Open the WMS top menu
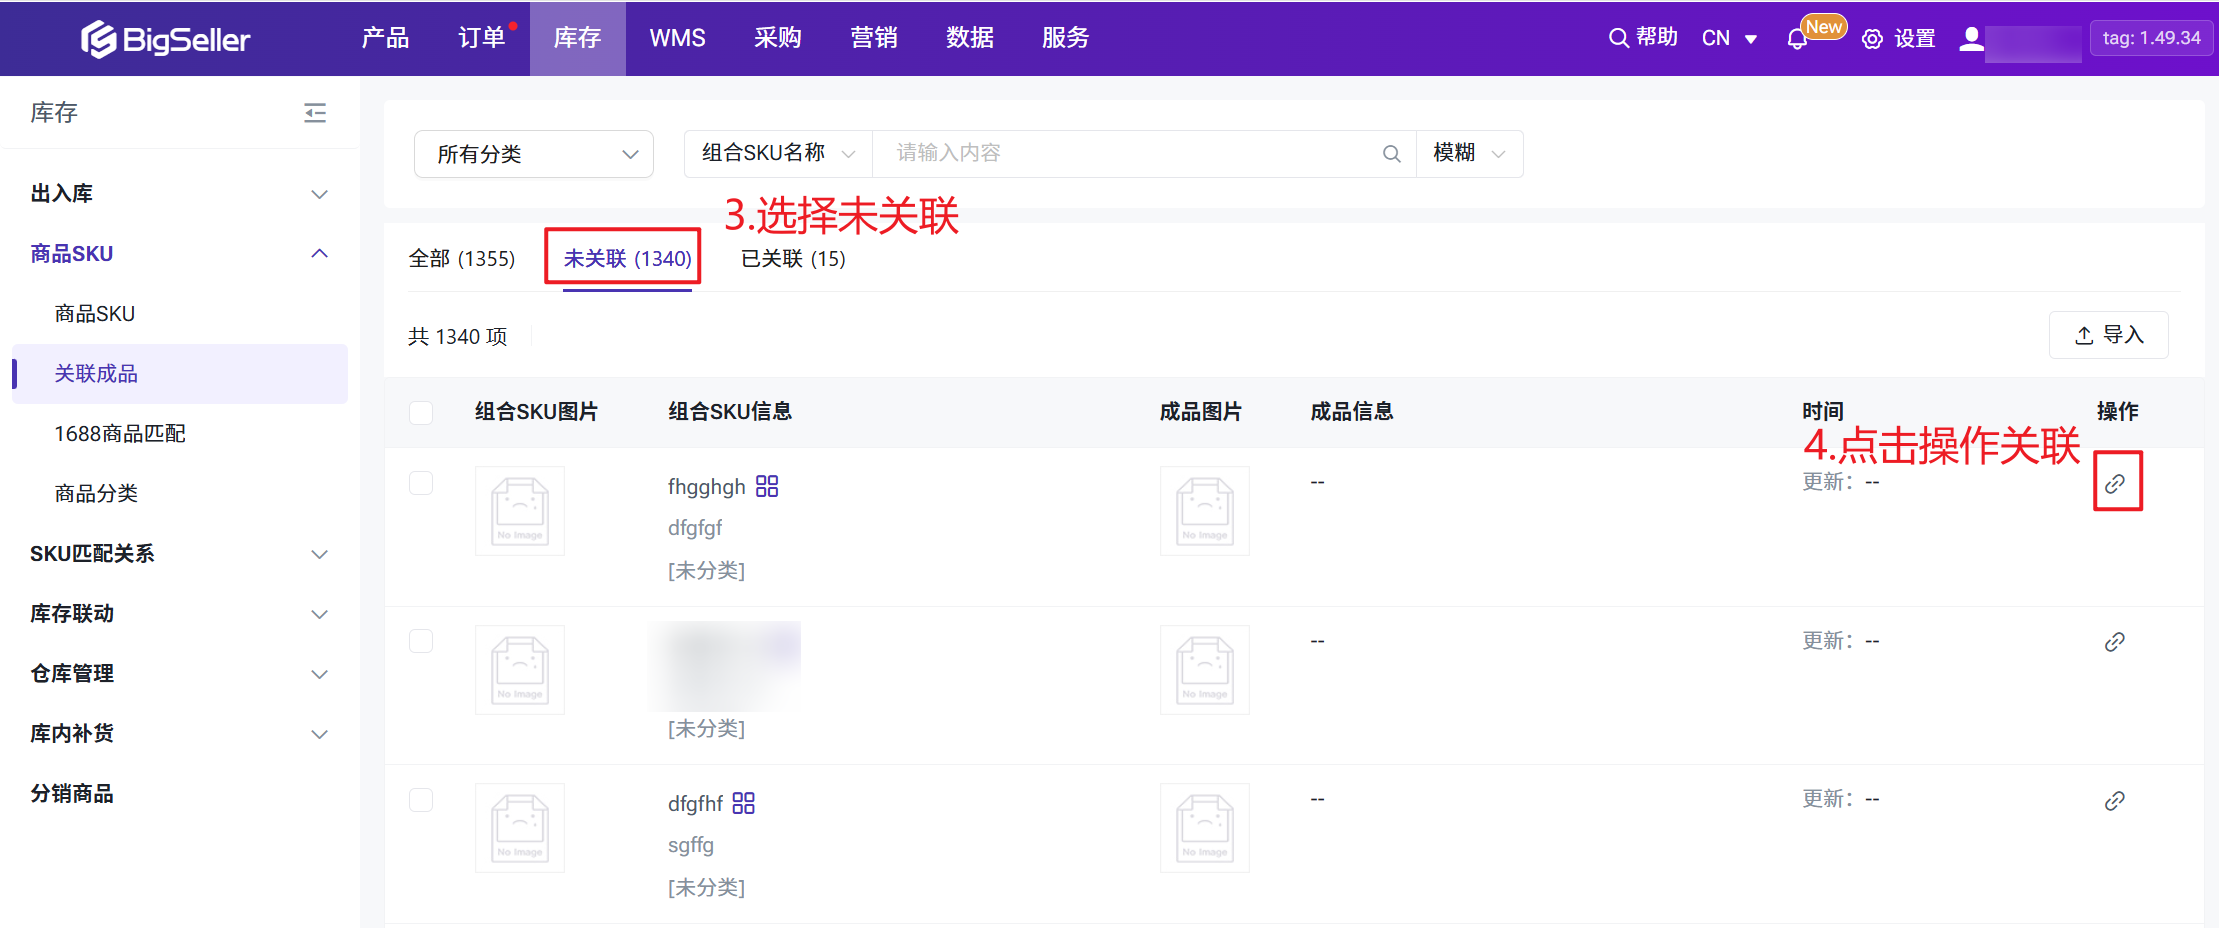This screenshot has width=2219, height=928. tap(677, 38)
